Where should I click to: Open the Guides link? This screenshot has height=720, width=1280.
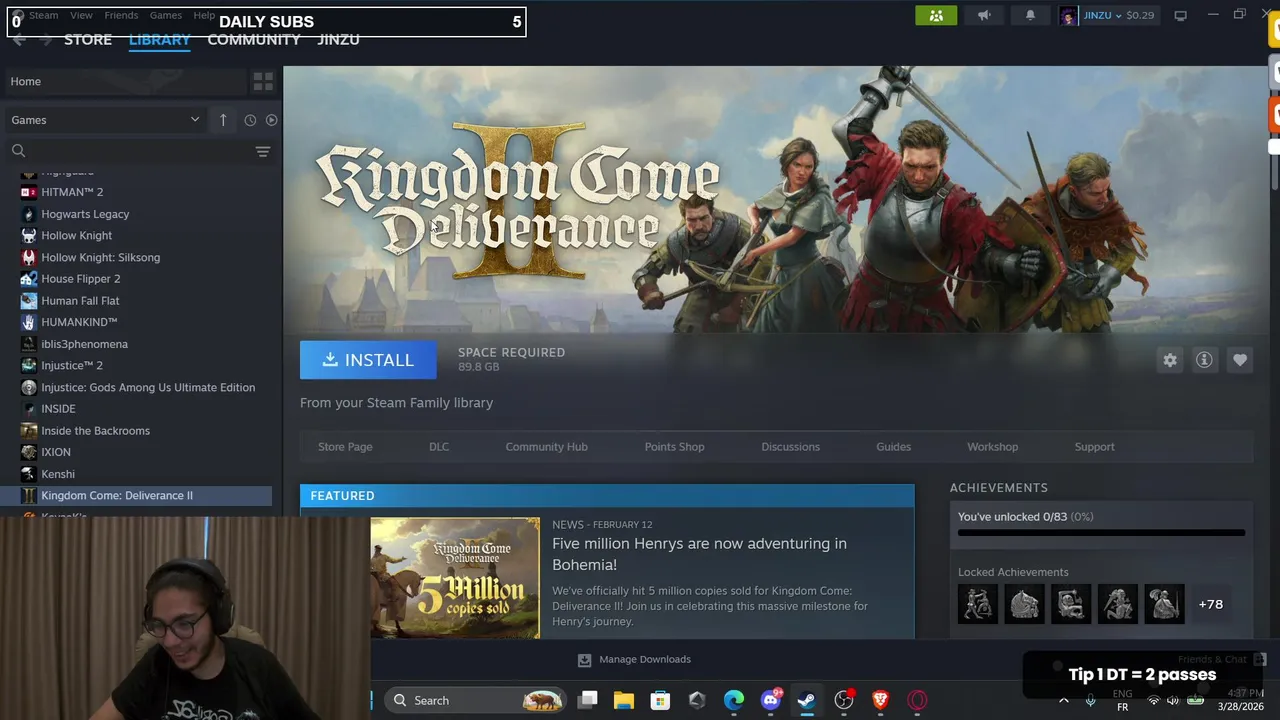[x=893, y=447]
